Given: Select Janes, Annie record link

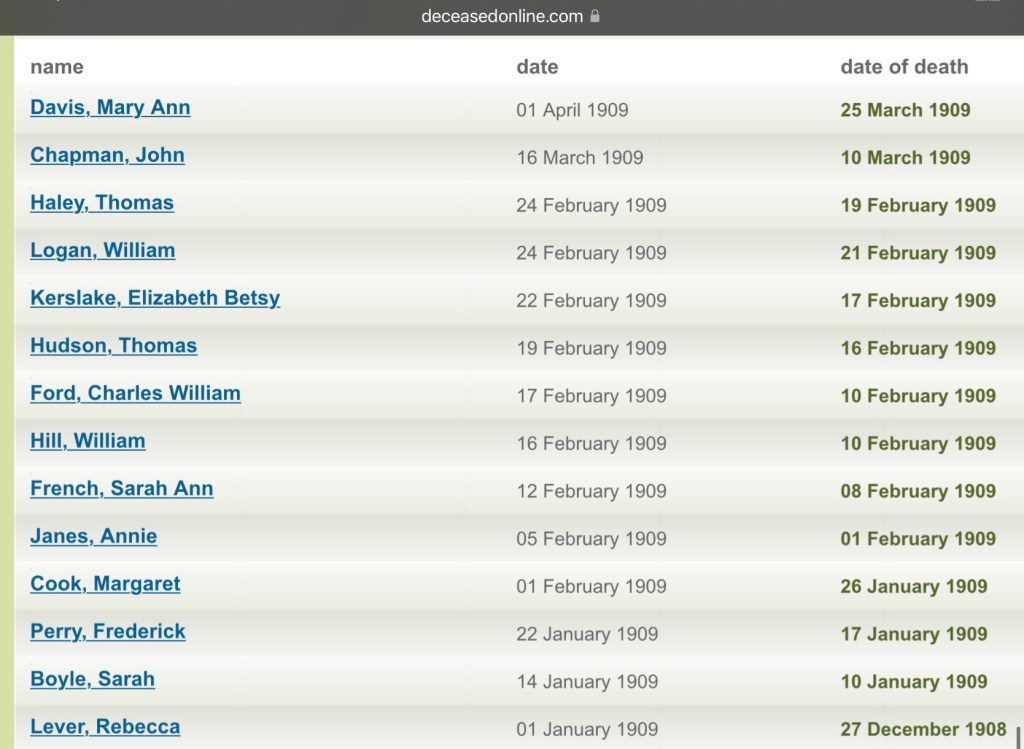Looking at the screenshot, I should tap(93, 537).
